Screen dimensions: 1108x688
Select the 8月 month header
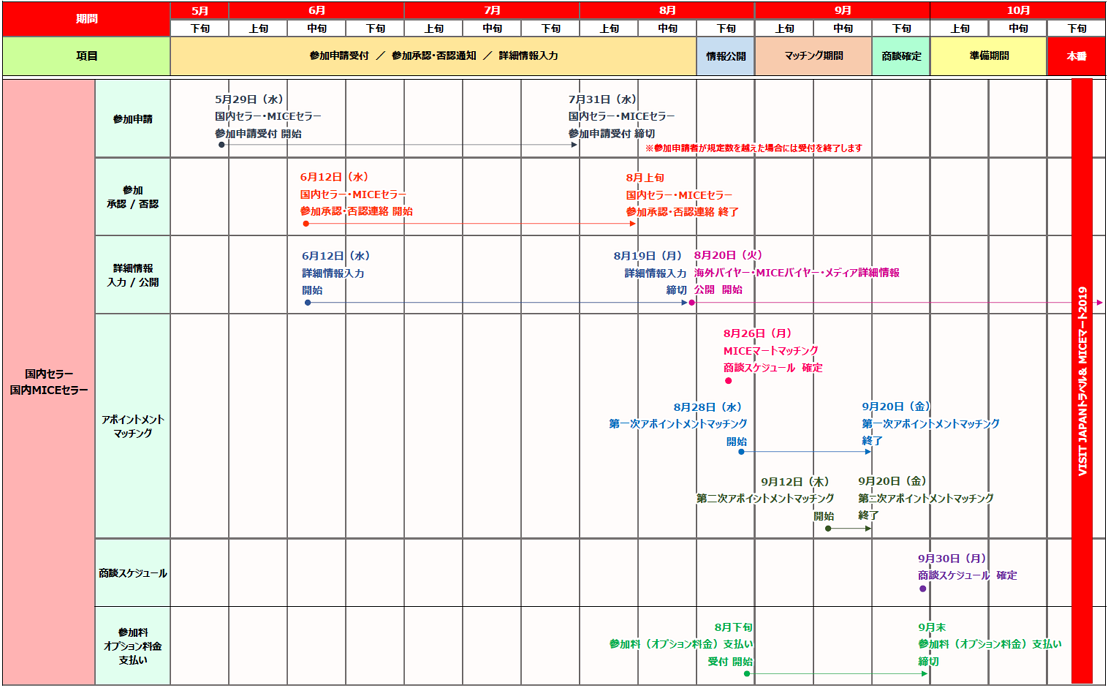pos(667,11)
